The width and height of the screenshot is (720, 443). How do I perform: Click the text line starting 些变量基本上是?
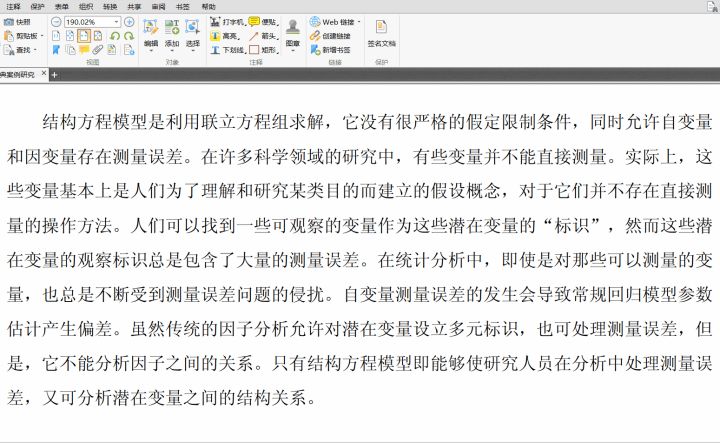click(360, 191)
